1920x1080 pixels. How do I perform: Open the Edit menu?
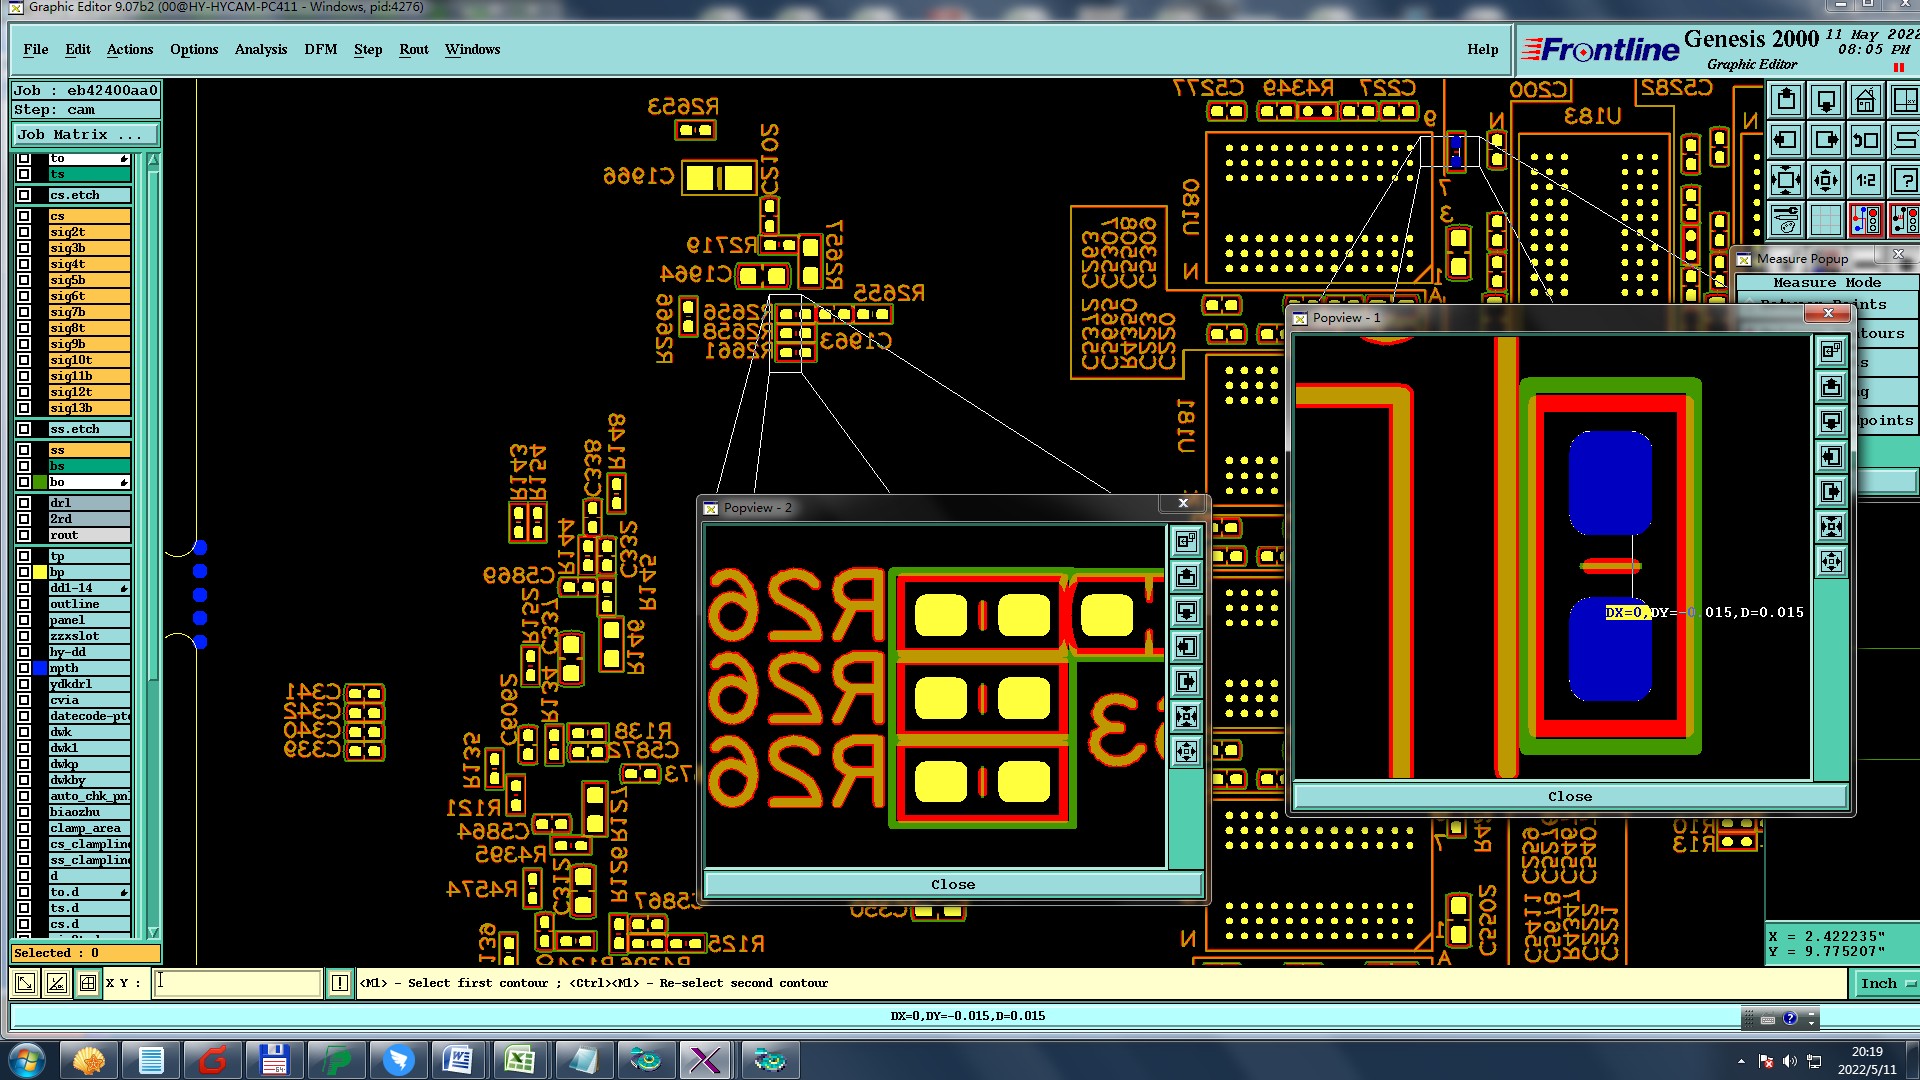pos(78,49)
